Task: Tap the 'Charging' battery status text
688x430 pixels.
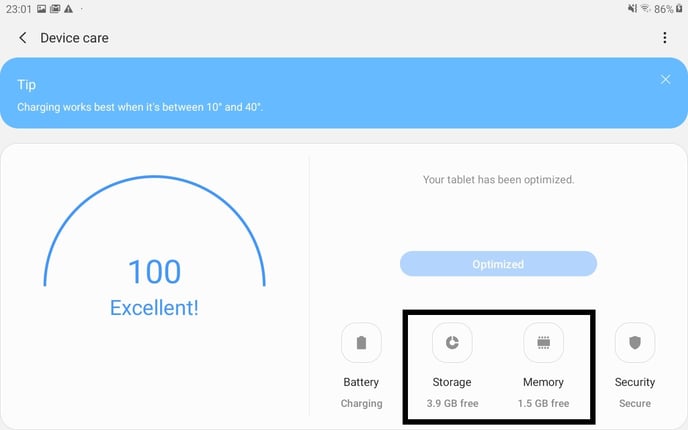Action: click(x=361, y=403)
